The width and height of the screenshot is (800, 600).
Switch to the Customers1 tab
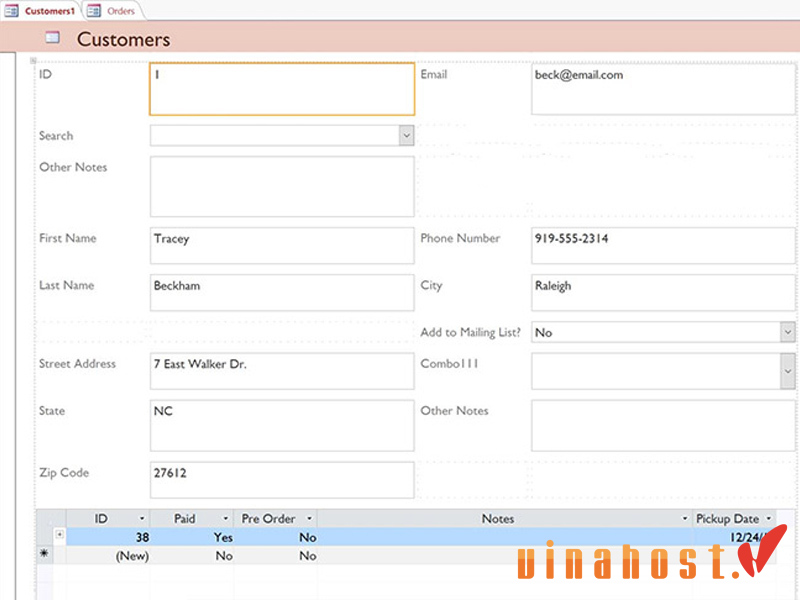41,11
